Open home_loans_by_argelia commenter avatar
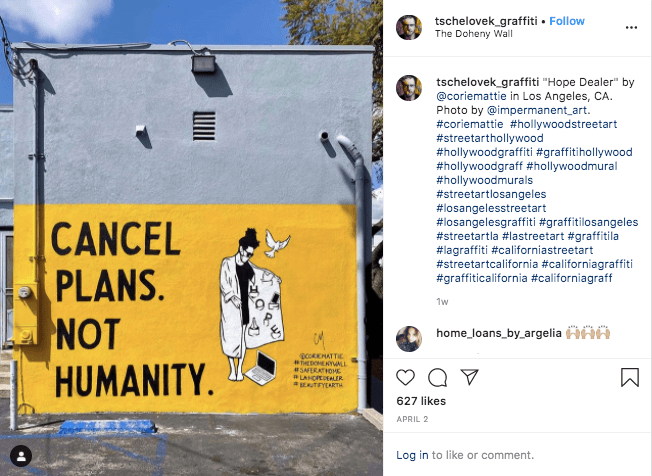Viewport: 652px width, 476px height. [409, 338]
